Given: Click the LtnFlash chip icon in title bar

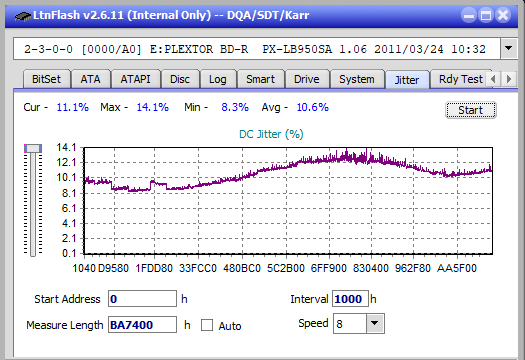Looking at the screenshot, I should (23, 15).
